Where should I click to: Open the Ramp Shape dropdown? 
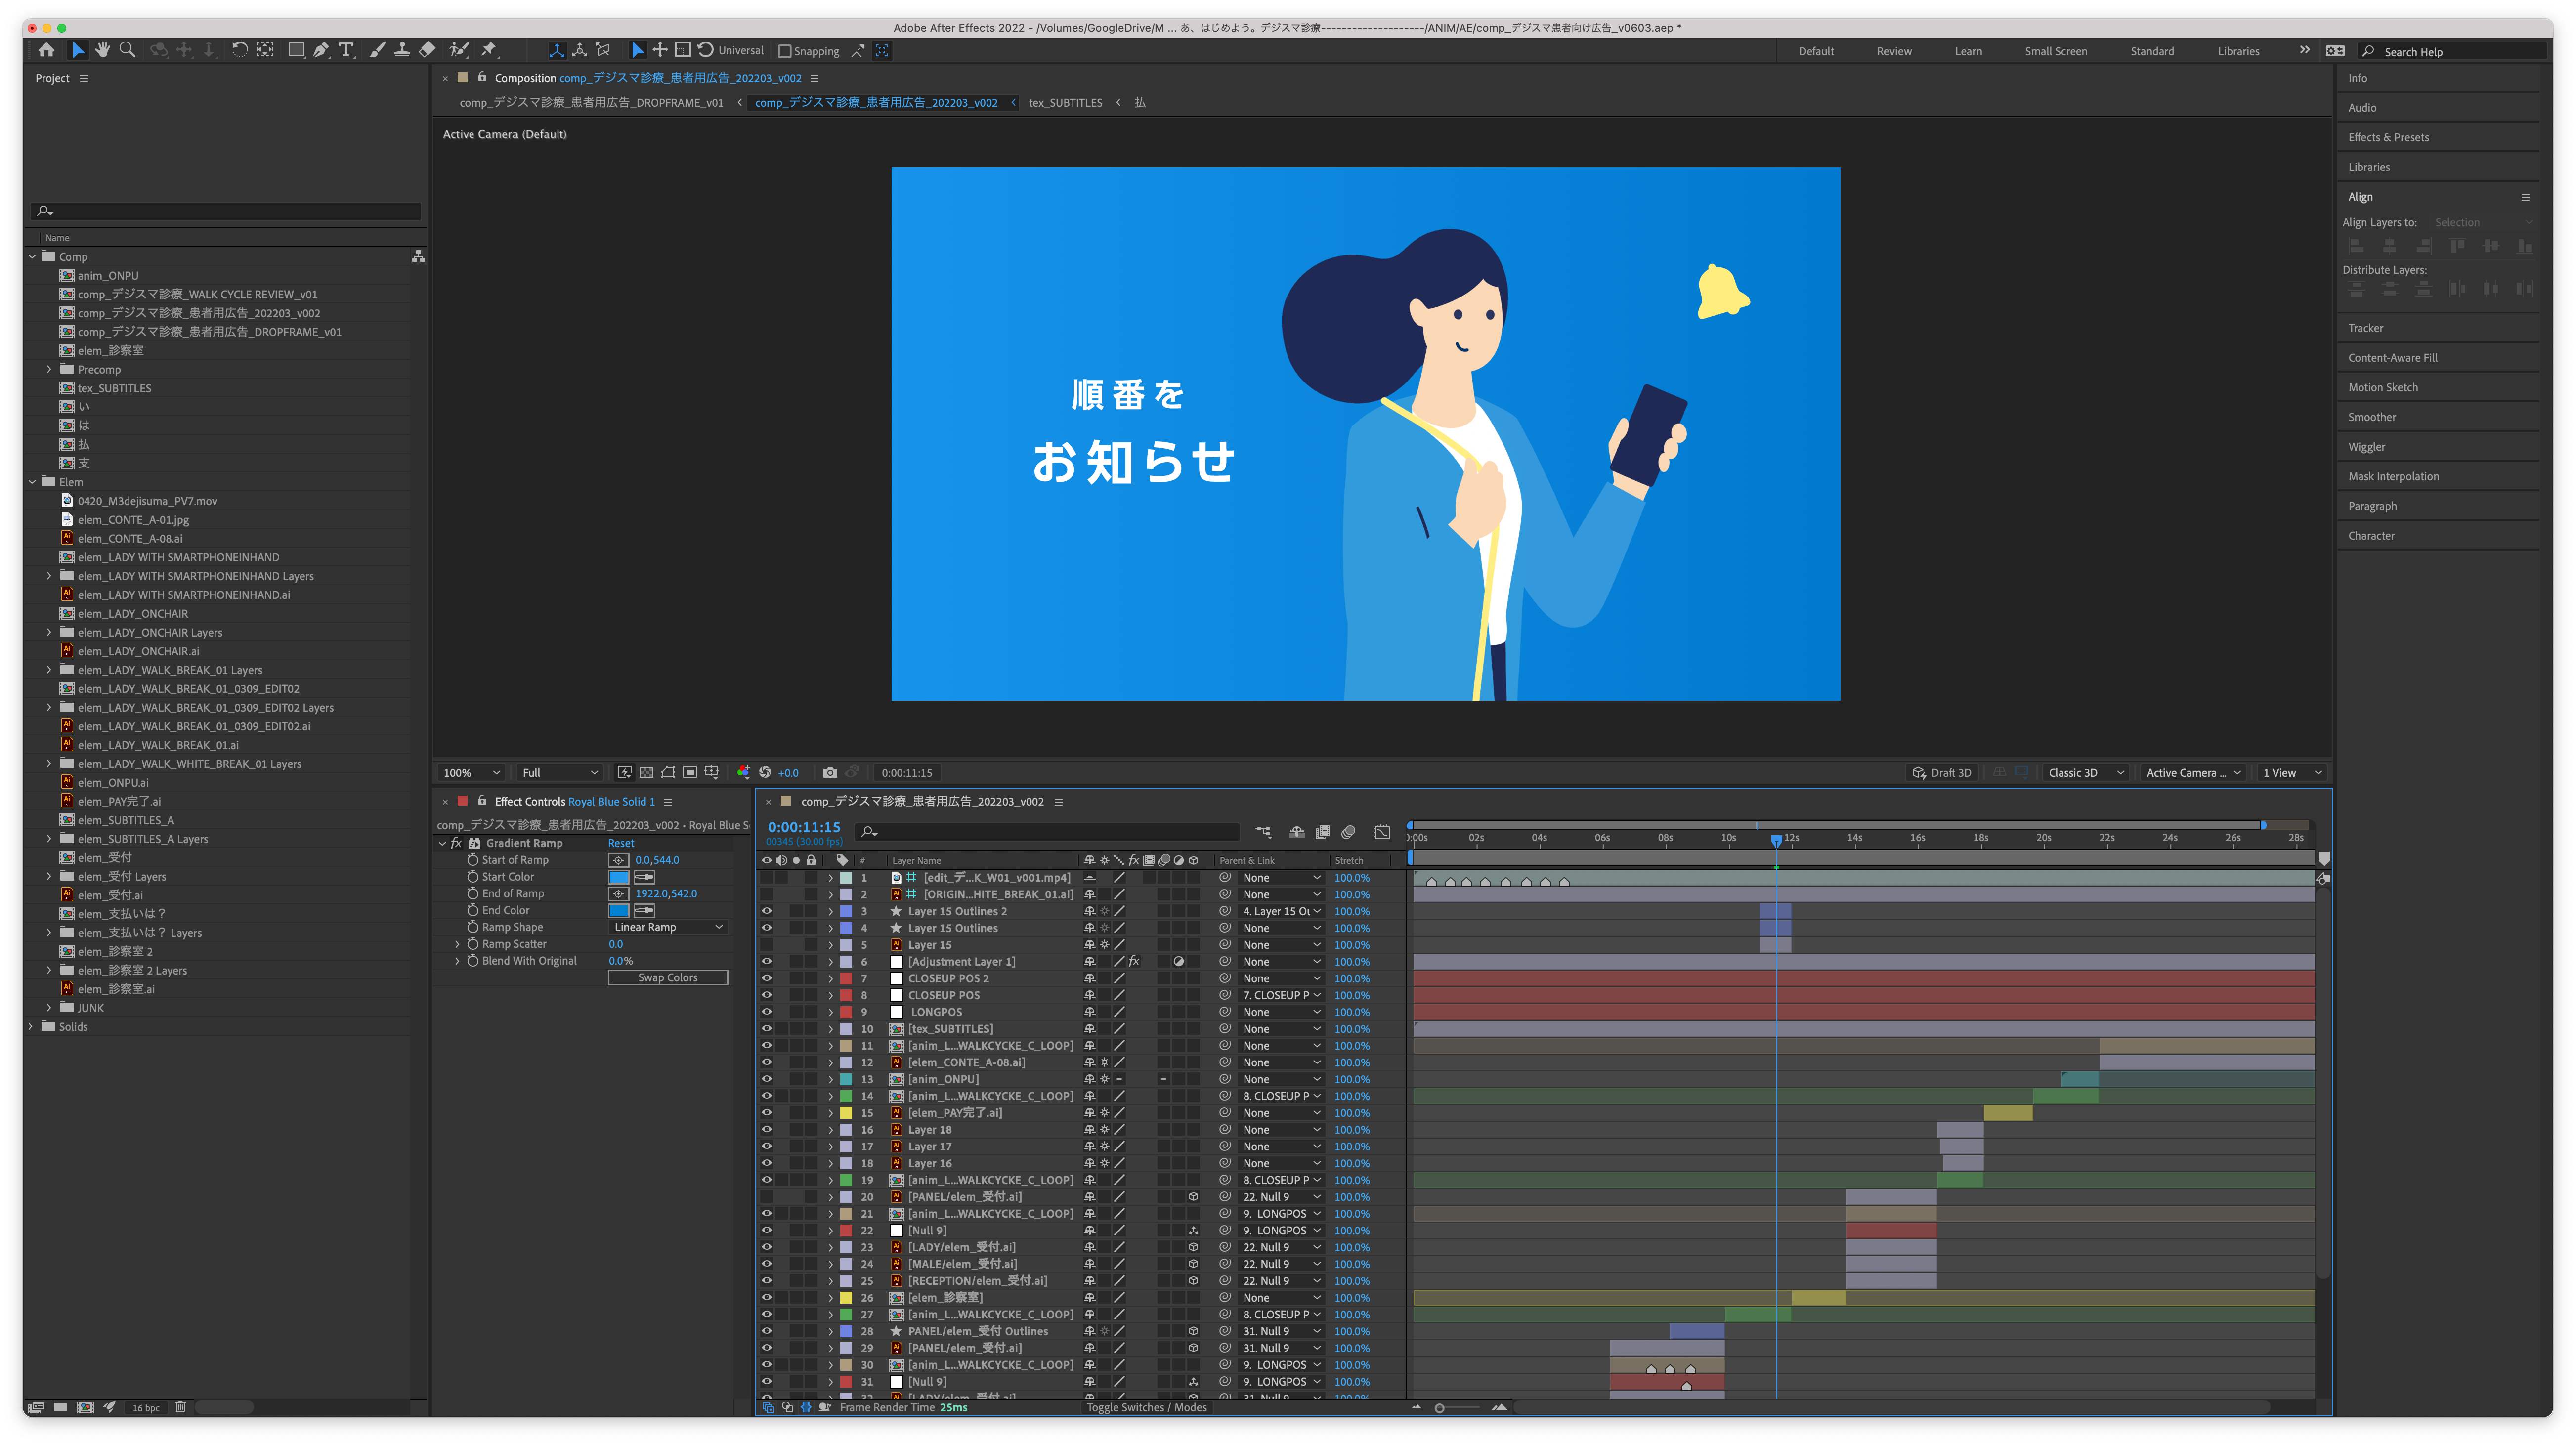tap(668, 927)
